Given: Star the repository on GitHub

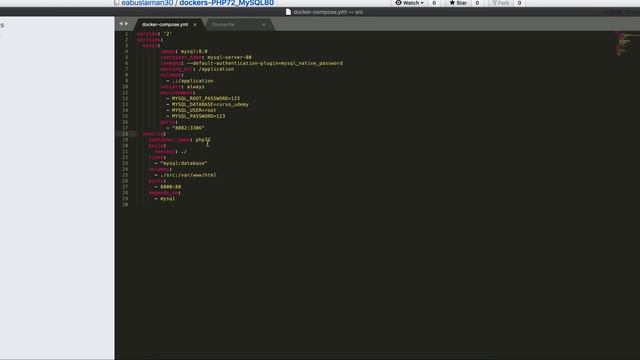Looking at the screenshot, I should coord(458,3).
